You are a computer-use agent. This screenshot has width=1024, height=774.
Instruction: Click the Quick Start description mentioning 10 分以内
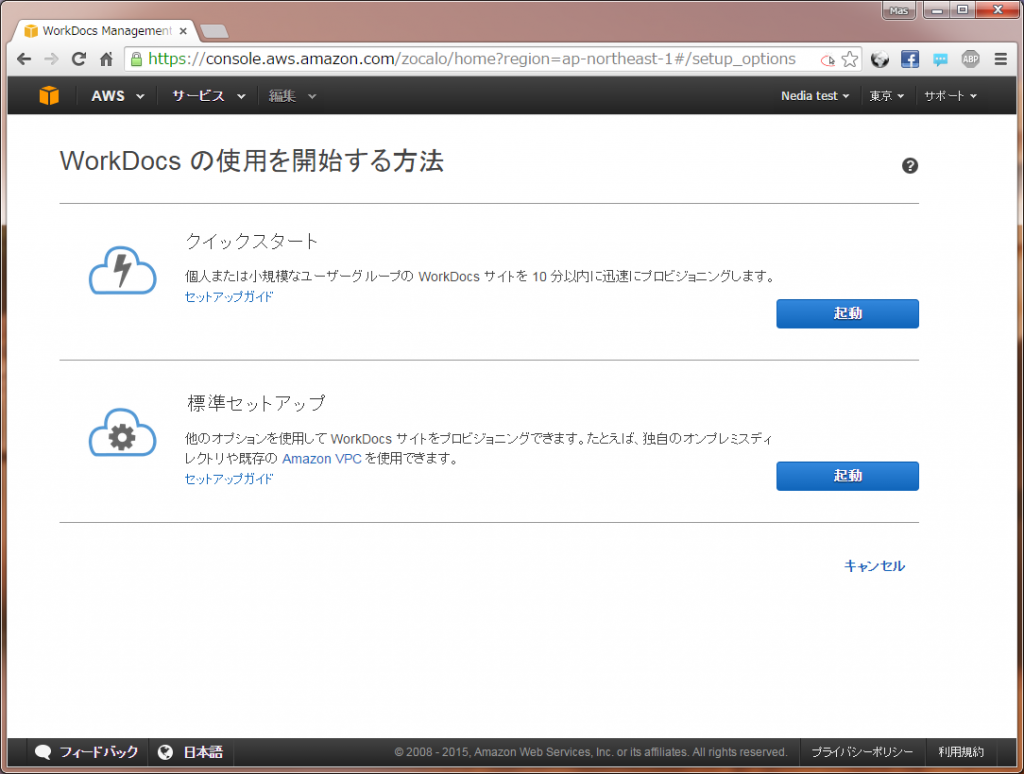coord(480,276)
